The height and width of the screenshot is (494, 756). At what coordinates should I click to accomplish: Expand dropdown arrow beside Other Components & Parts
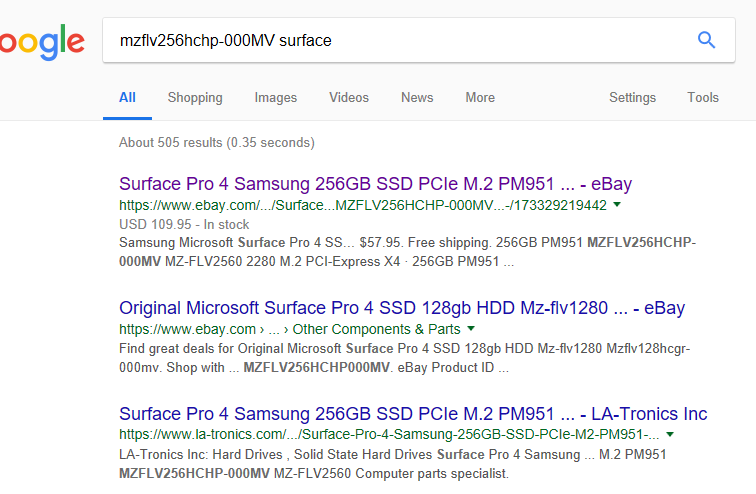[x=471, y=329]
